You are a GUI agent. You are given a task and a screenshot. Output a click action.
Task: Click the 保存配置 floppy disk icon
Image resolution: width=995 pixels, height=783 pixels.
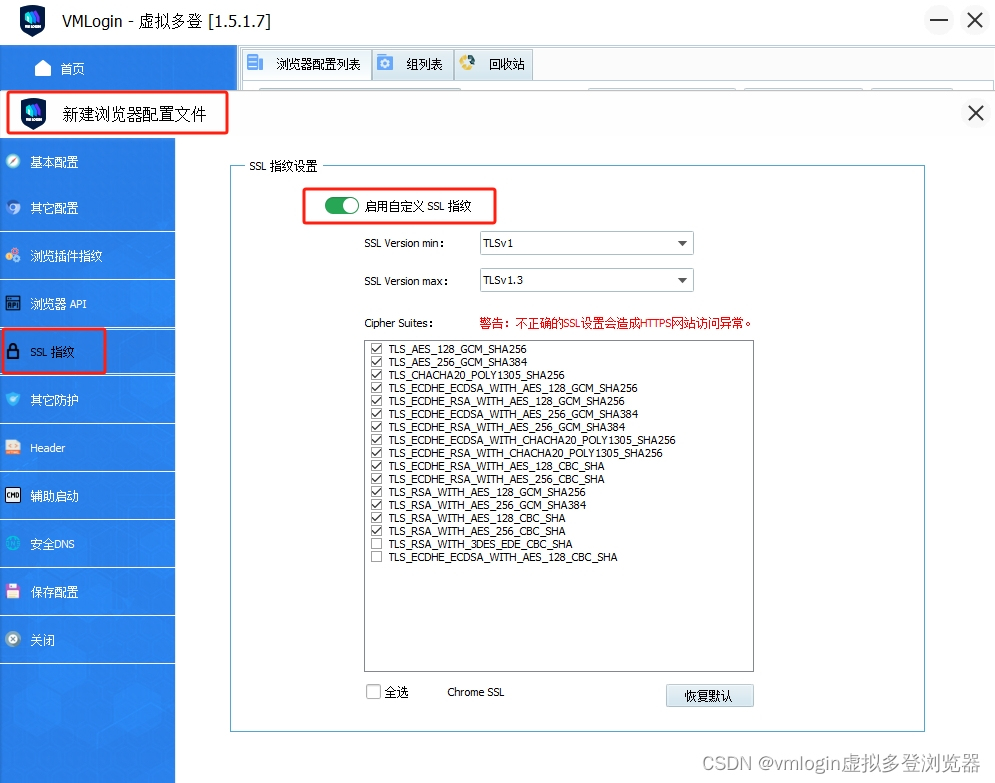pyautogui.click(x=13, y=591)
